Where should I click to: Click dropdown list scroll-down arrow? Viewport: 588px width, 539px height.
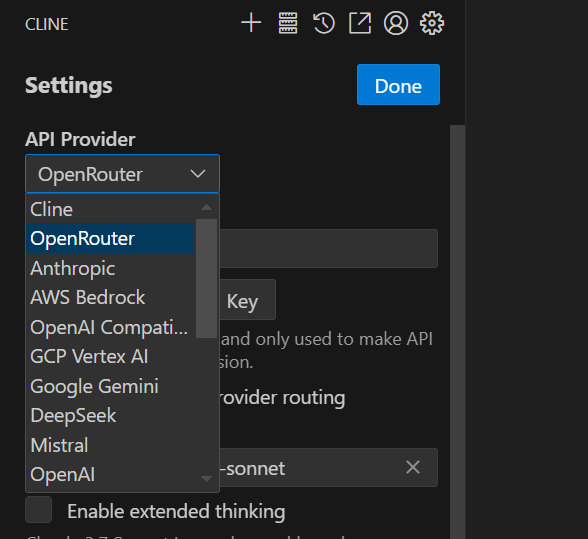pyautogui.click(x=206, y=479)
